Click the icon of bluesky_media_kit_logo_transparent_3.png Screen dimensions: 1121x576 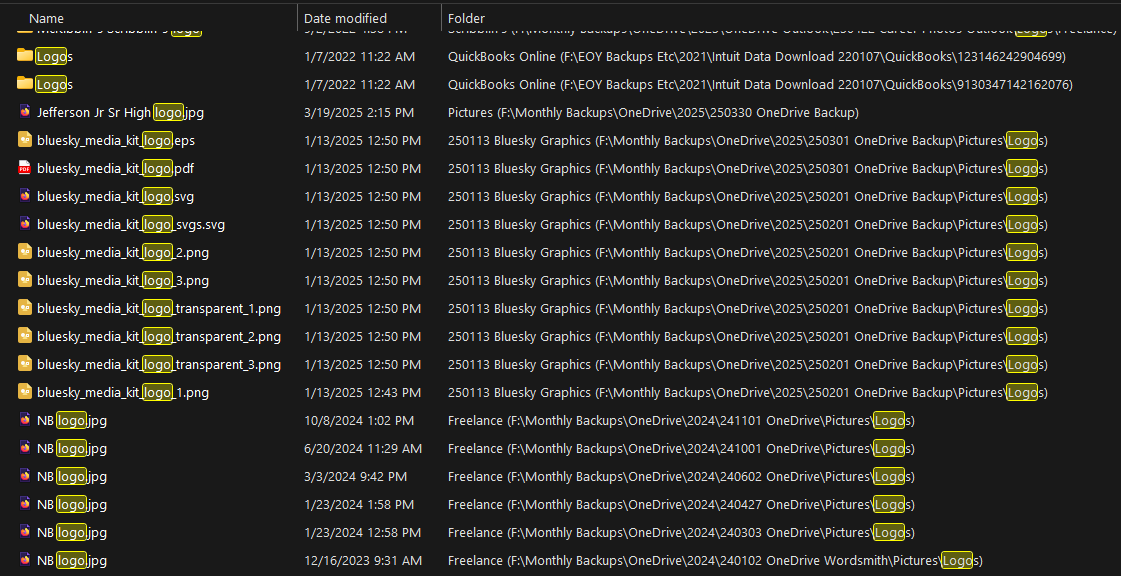[25, 364]
